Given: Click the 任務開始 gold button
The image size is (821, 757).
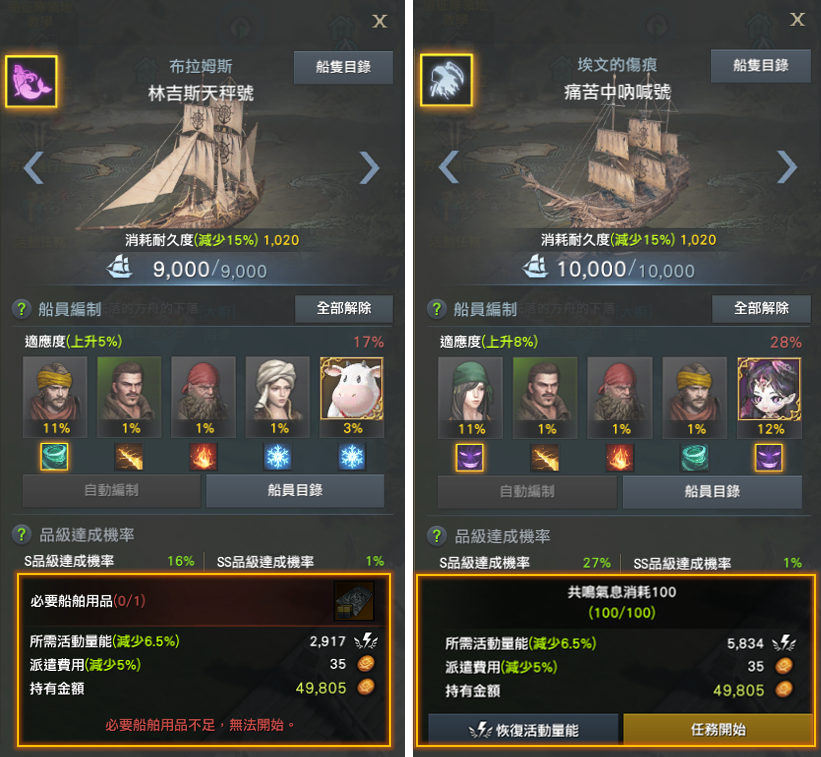Looking at the screenshot, I should [x=717, y=729].
